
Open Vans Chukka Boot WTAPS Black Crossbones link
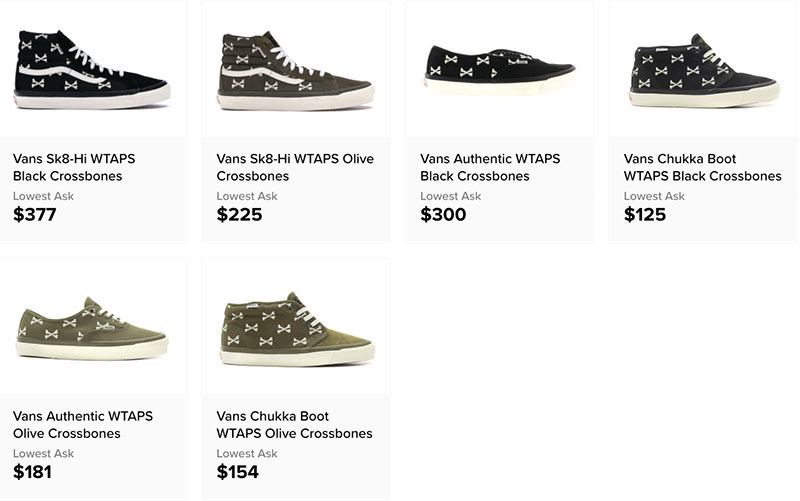pos(702,167)
